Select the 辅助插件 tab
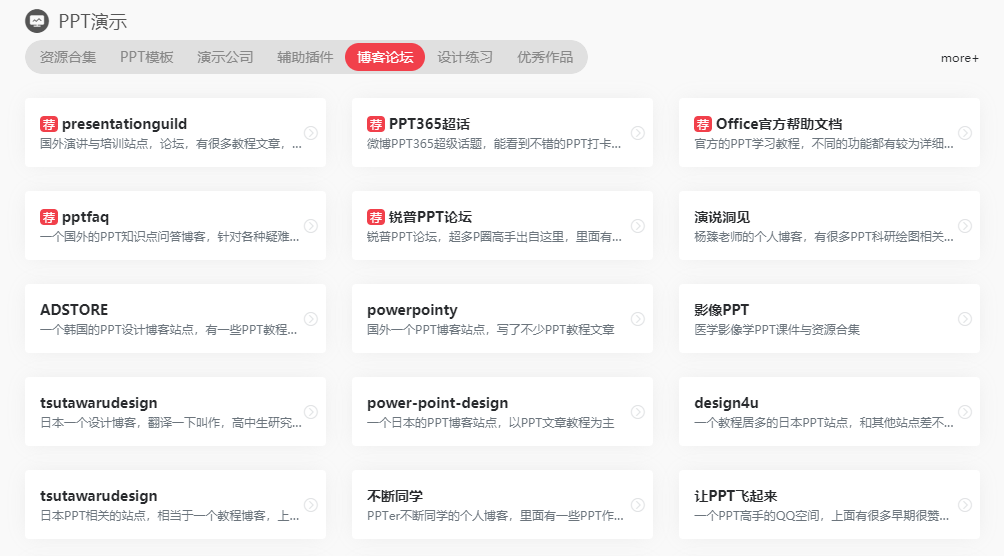Screen dimensions: 1004x556 tap(305, 57)
